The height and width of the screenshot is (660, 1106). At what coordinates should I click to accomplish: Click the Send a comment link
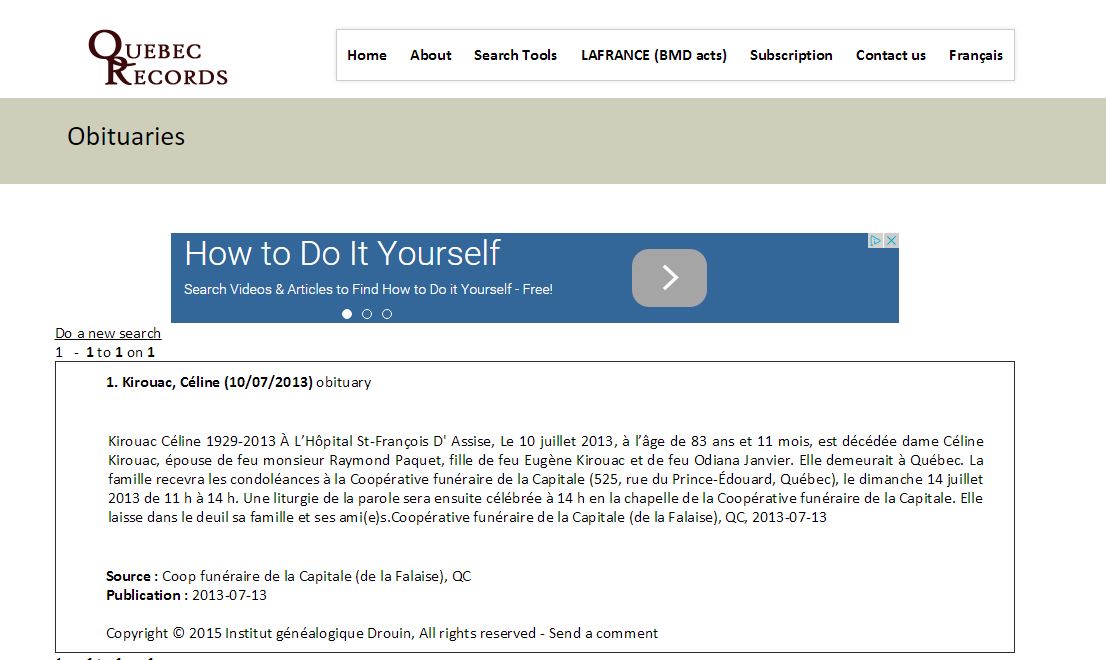click(603, 633)
